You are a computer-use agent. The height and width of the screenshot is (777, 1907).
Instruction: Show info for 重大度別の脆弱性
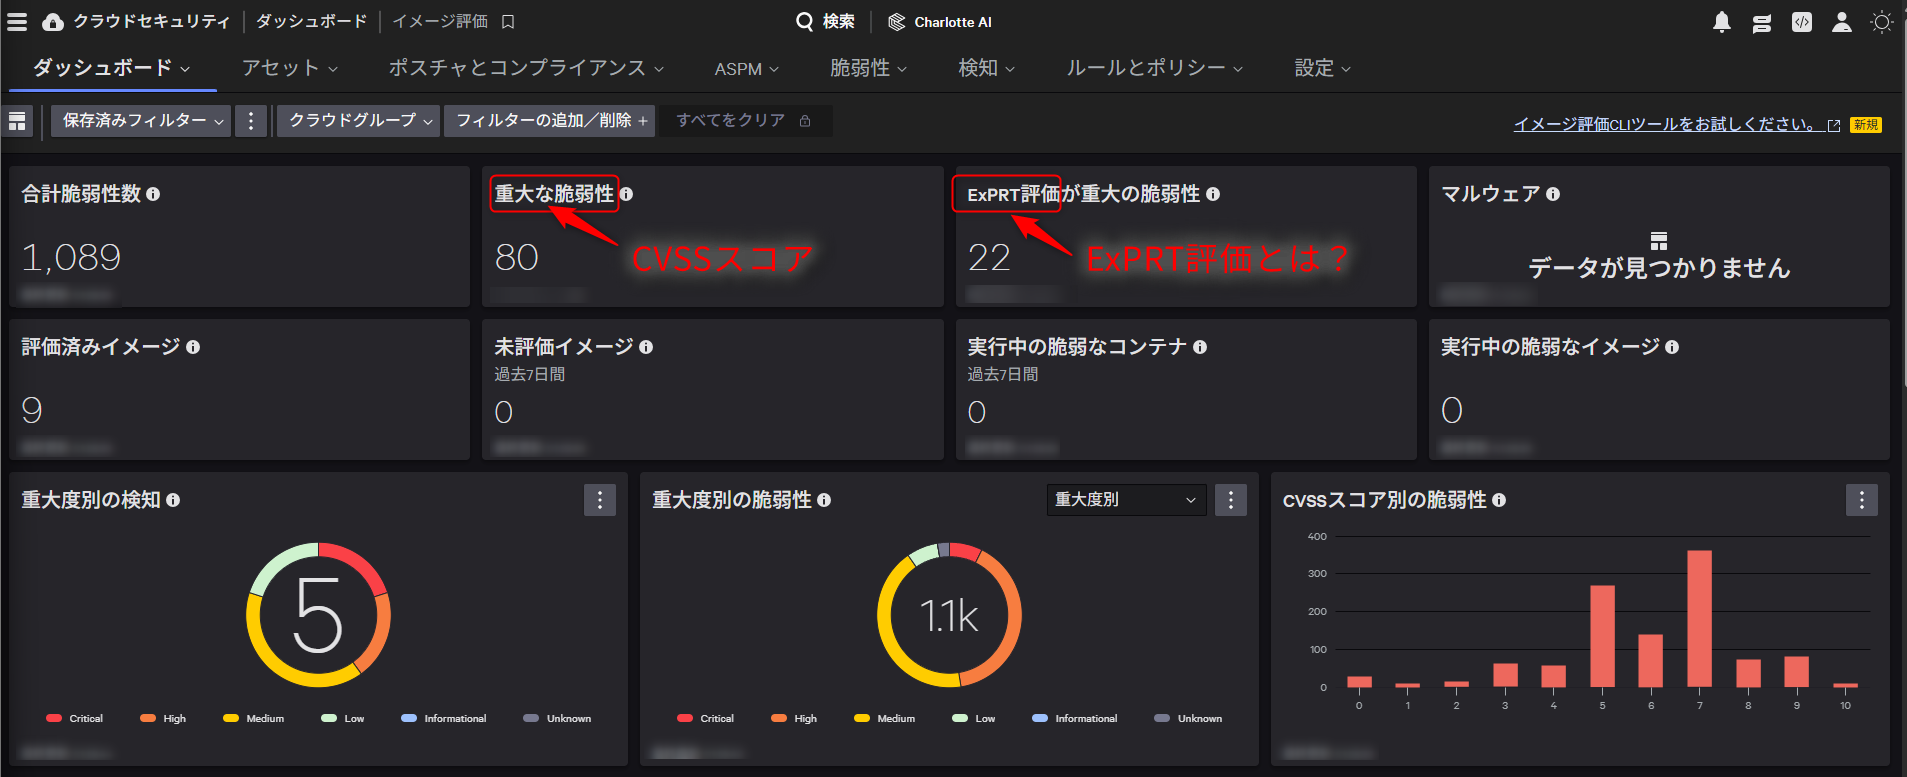(x=824, y=500)
